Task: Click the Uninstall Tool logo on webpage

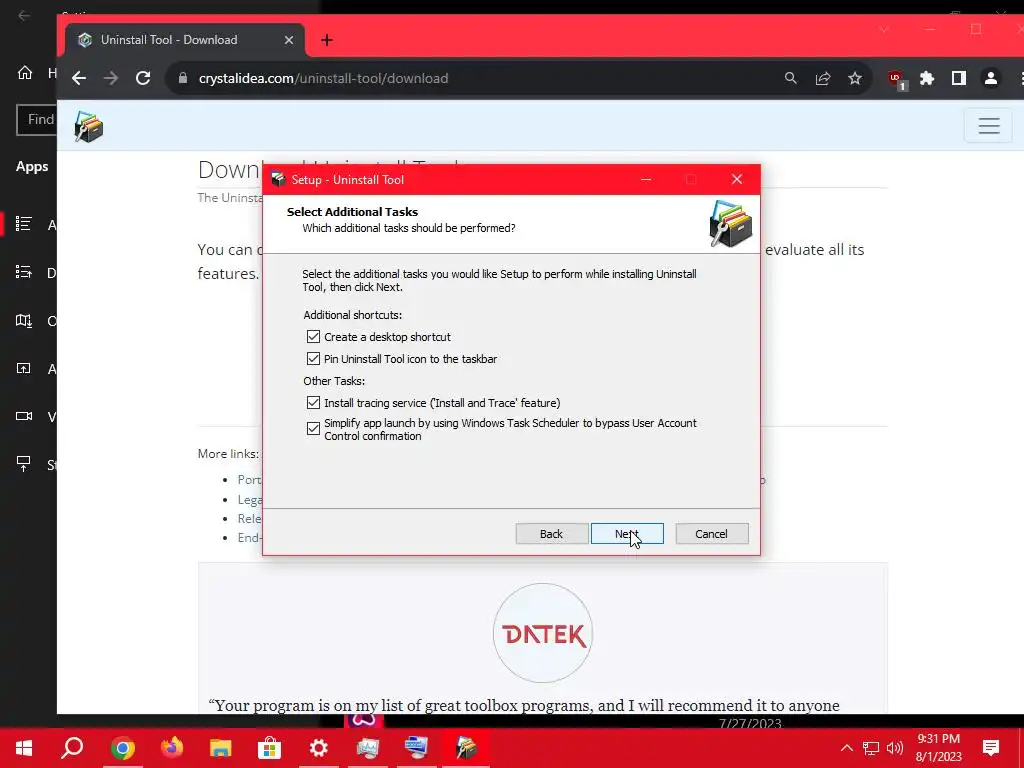Action: (x=89, y=126)
